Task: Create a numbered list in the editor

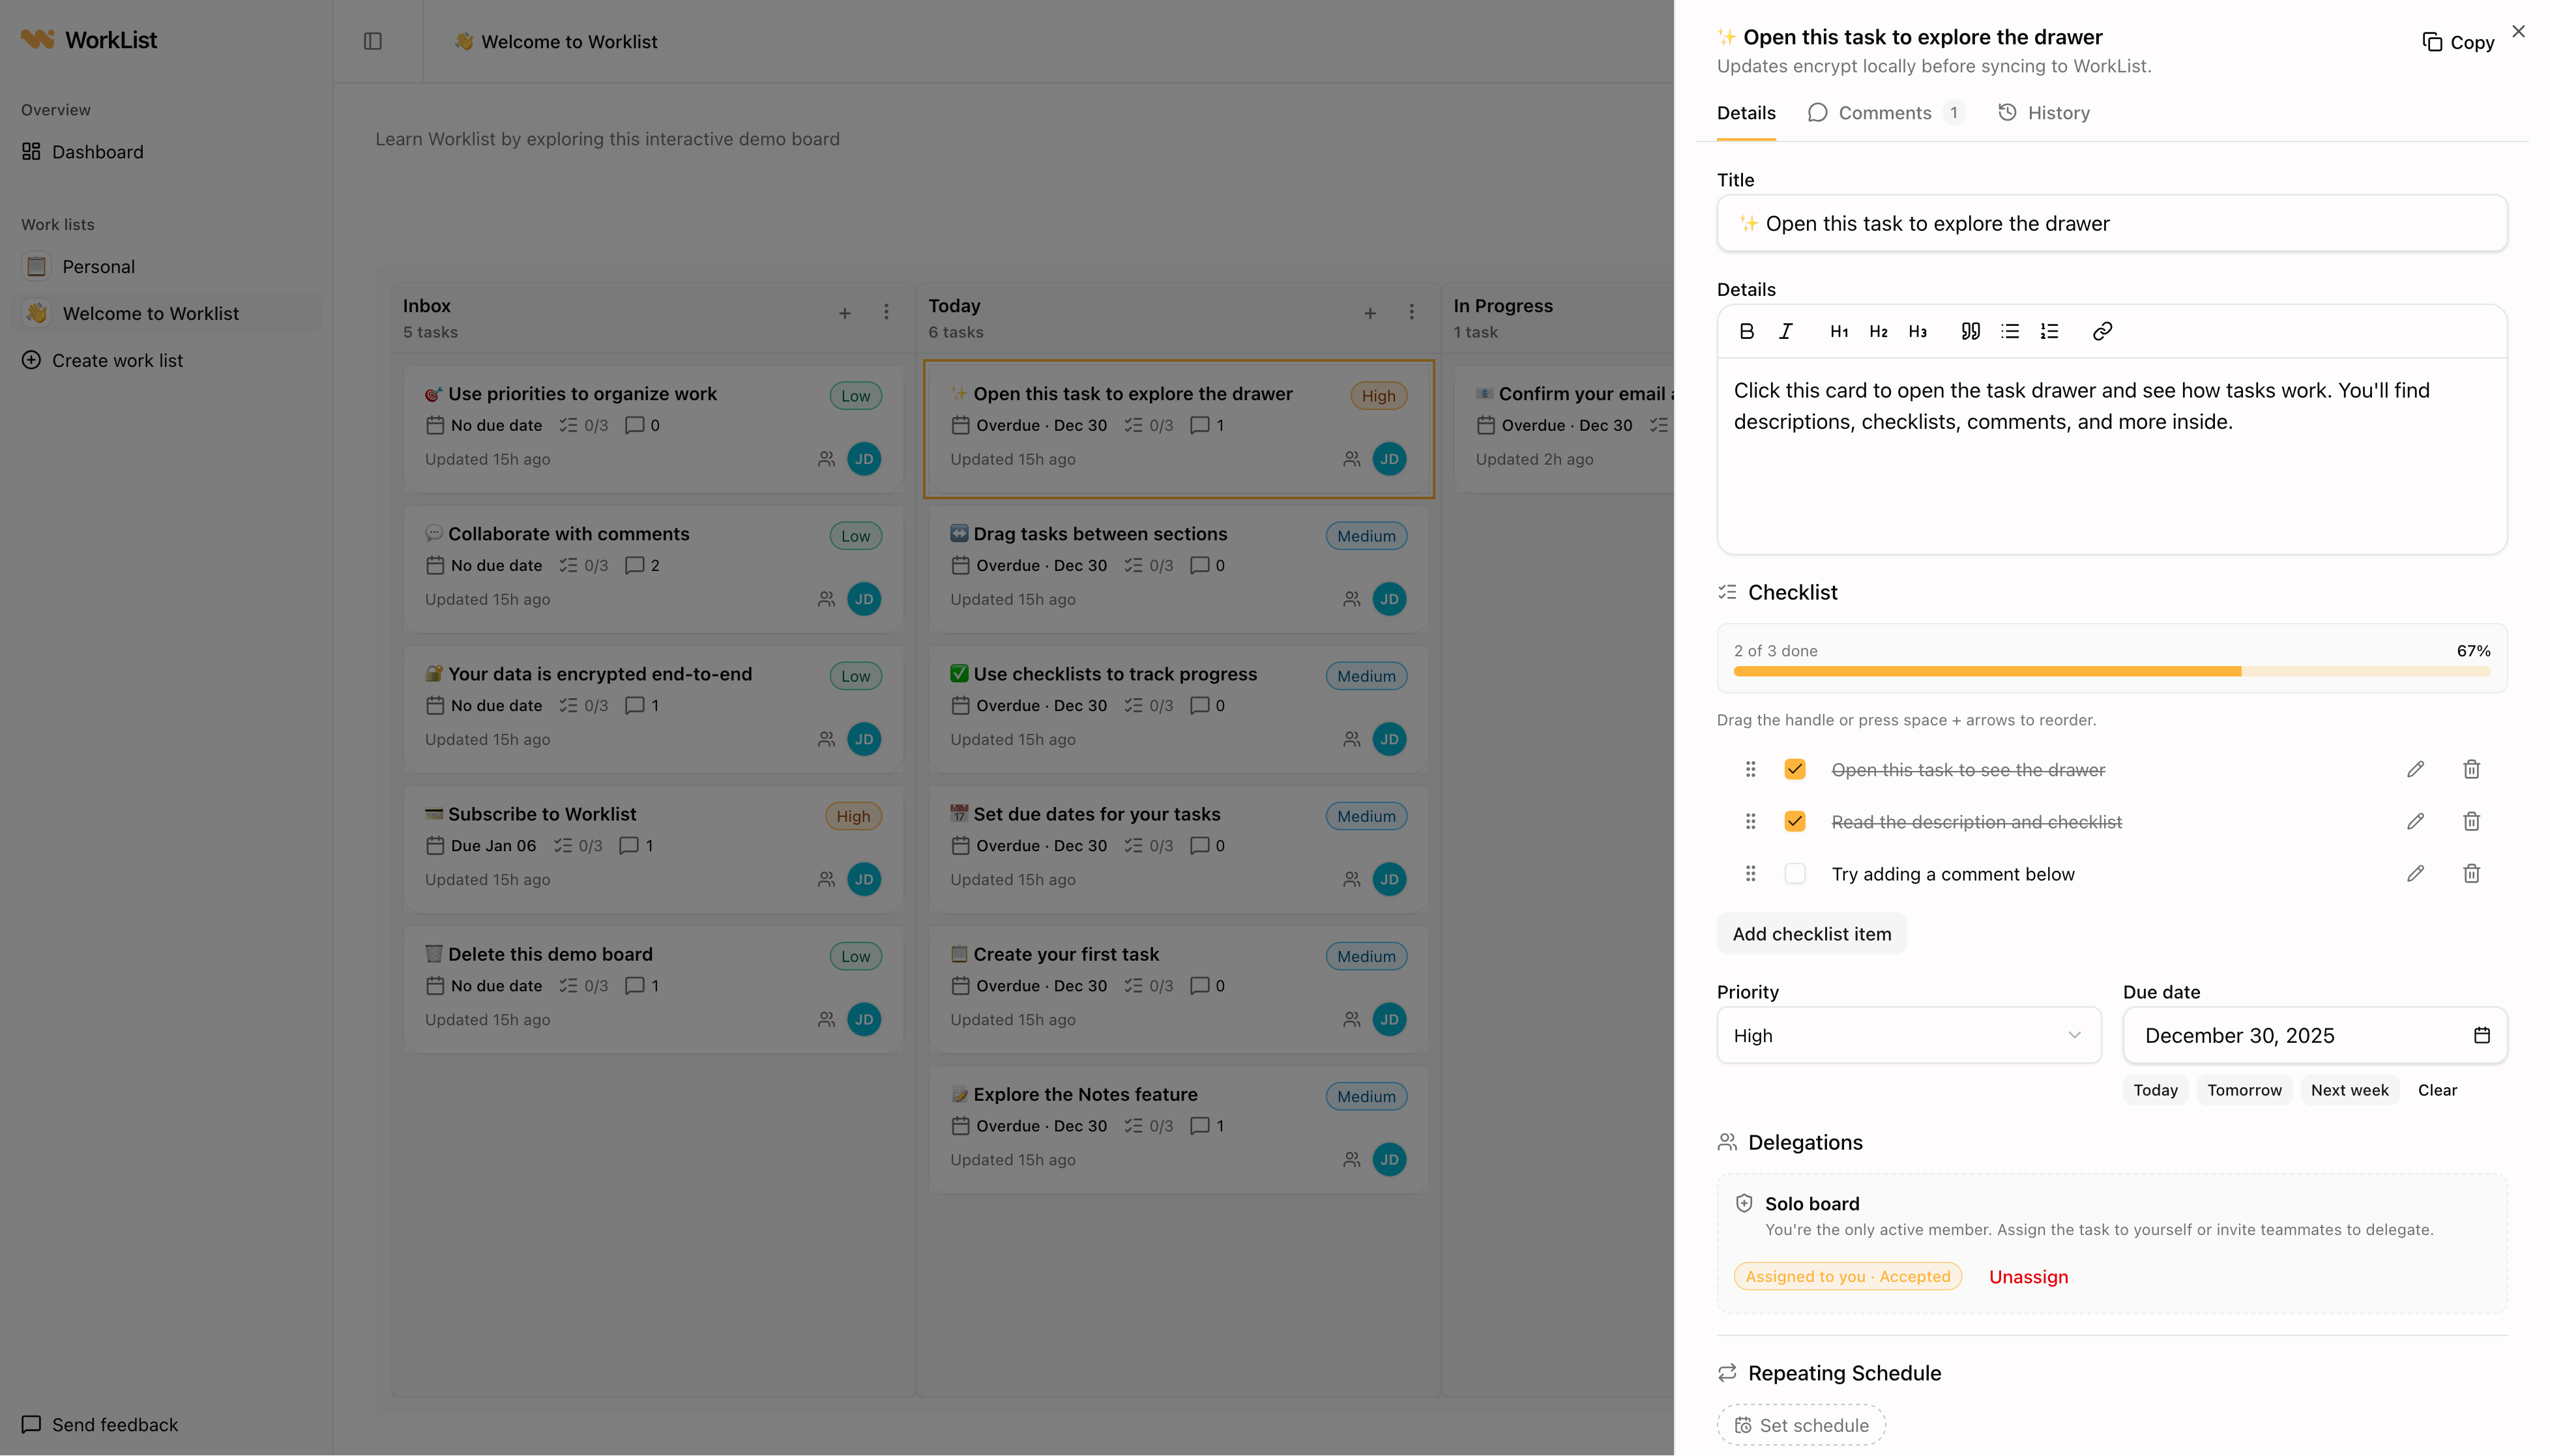Action: tap(2049, 331)
